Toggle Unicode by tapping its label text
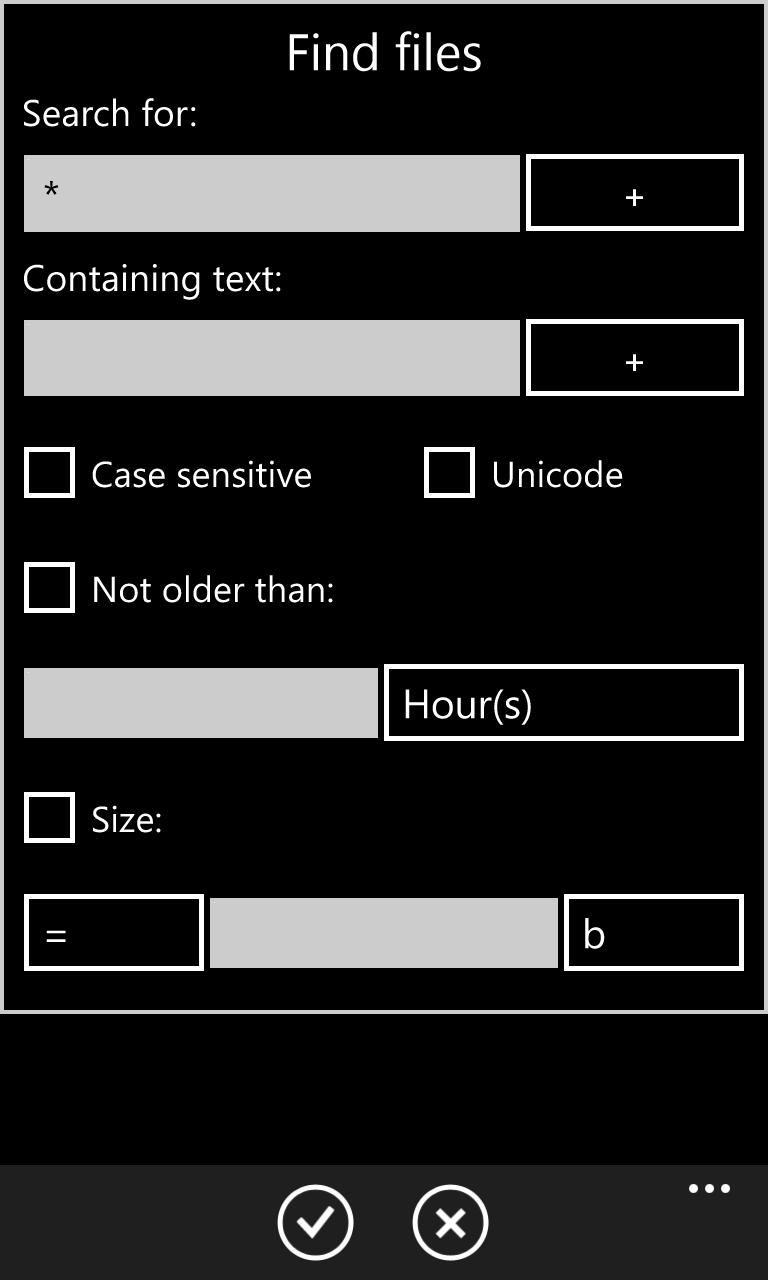Image resolution: width=768 pixels, height=1280 pixels. (555, 474)
